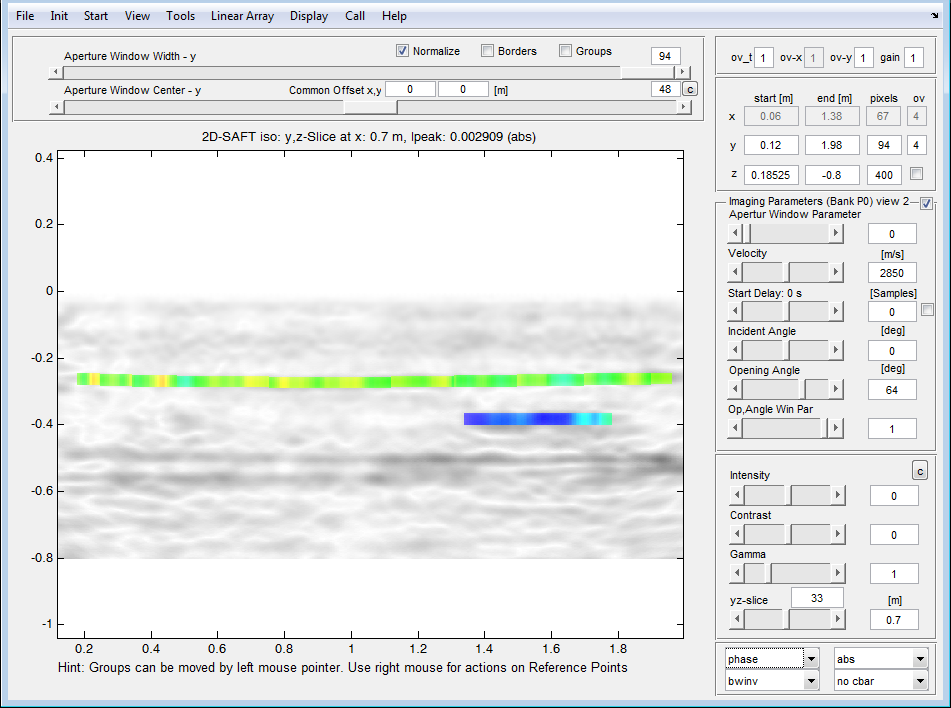Click the Start Delay slider's left arrow

tap(735, 311)
